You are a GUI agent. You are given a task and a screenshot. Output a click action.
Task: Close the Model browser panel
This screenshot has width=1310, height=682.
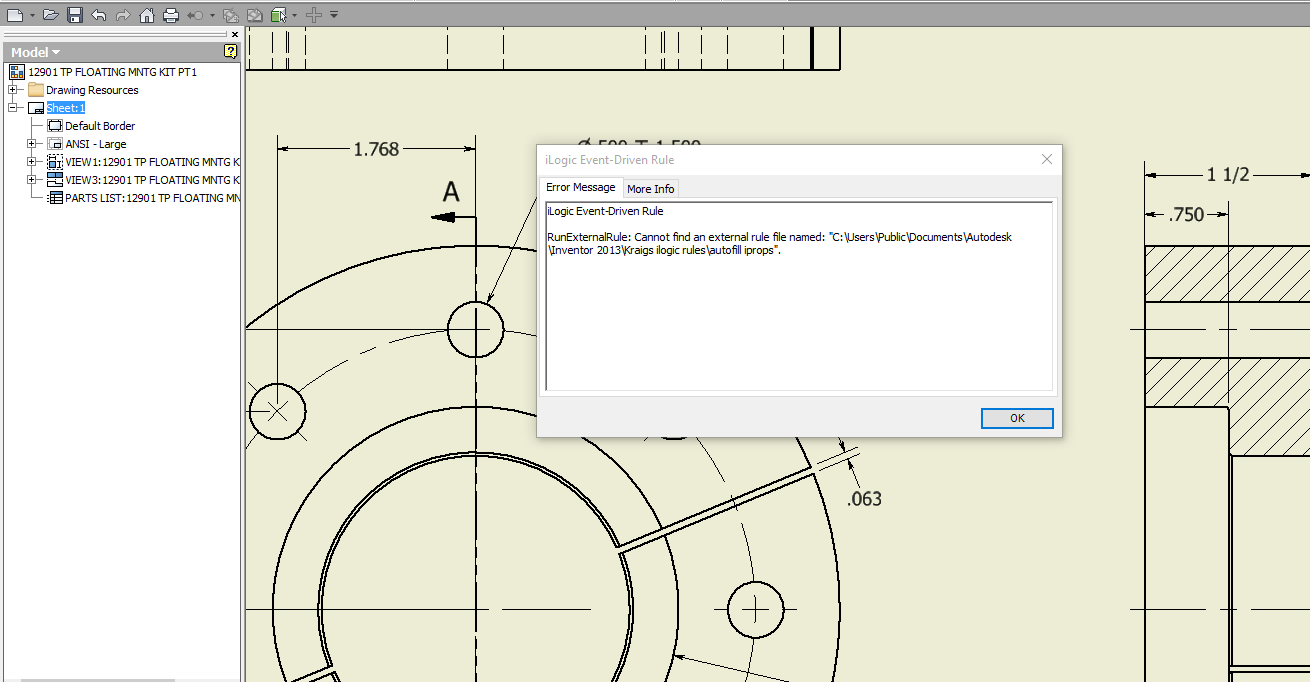point(234,34)
